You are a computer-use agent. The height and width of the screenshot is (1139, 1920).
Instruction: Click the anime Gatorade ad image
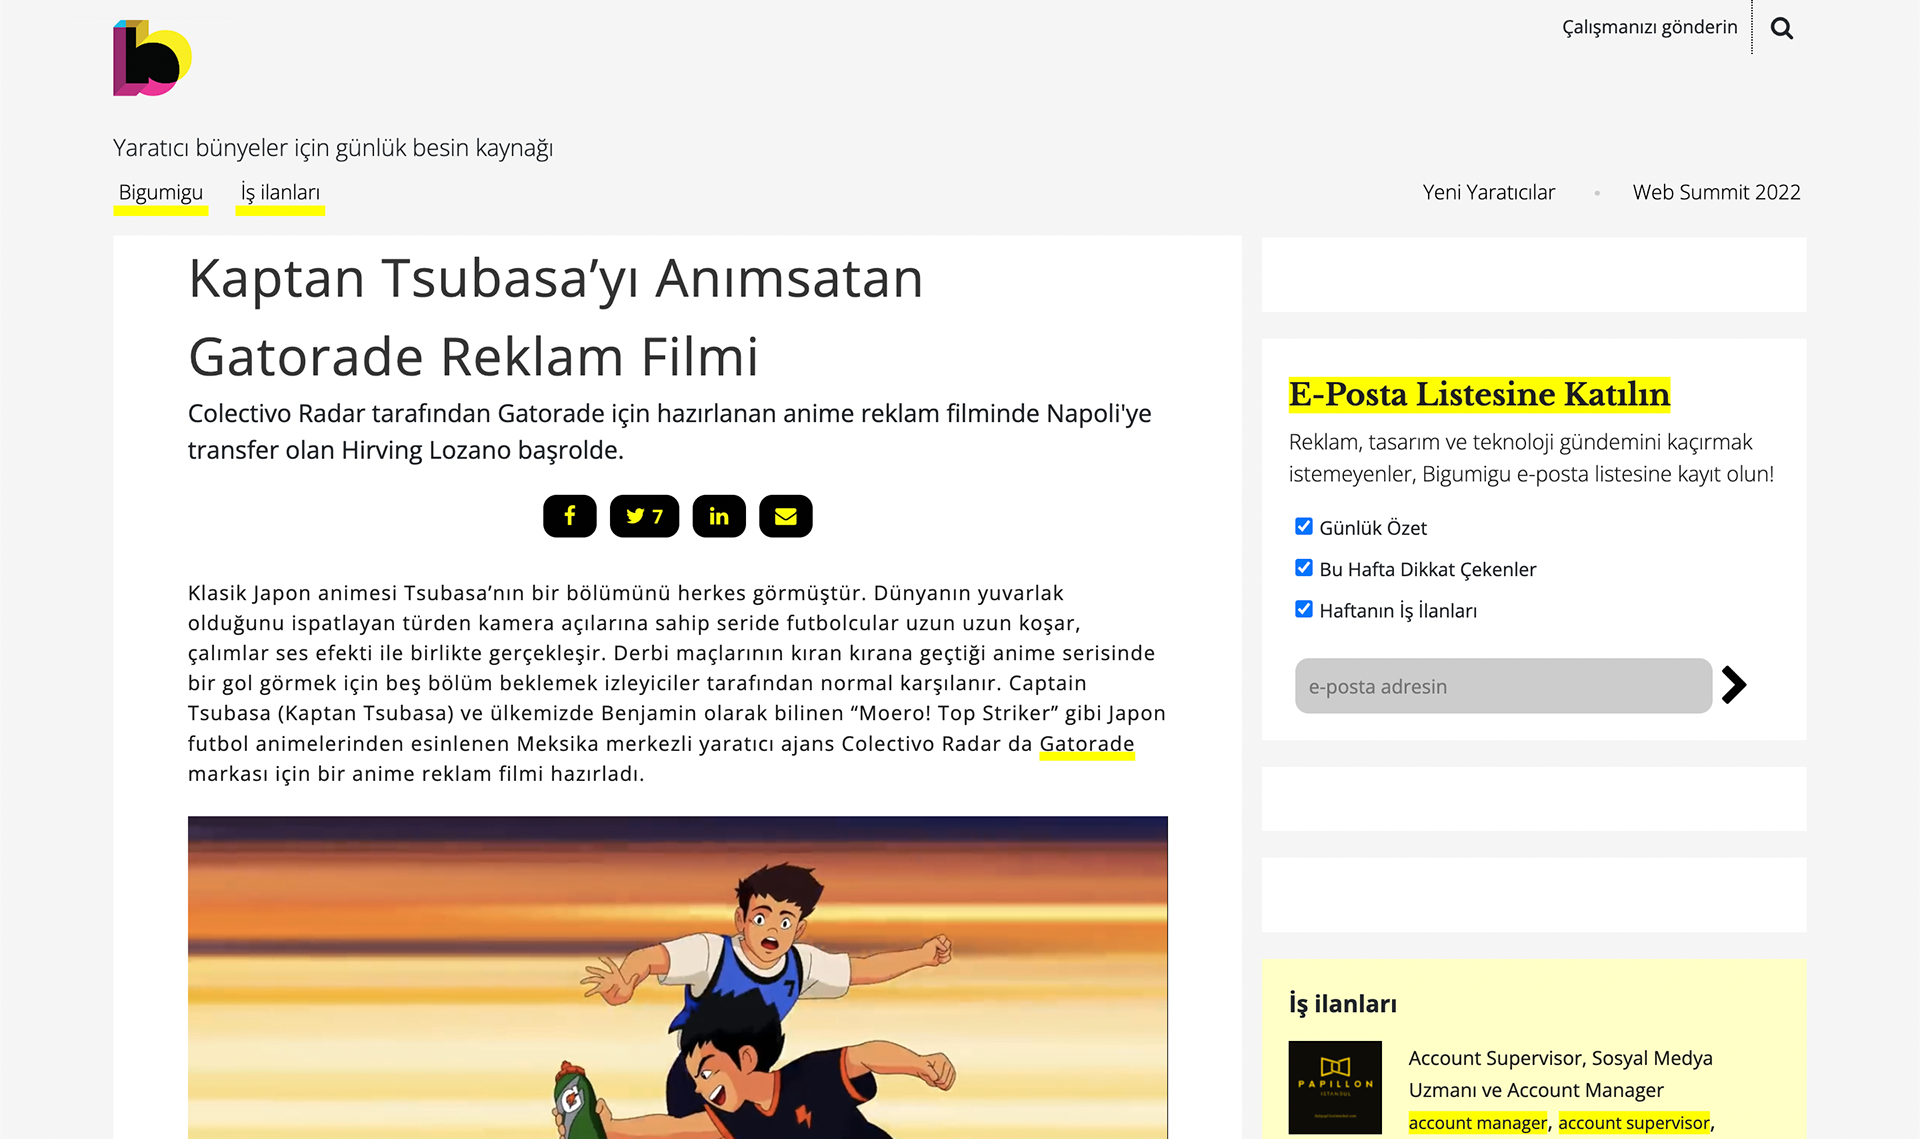(678, 977)
